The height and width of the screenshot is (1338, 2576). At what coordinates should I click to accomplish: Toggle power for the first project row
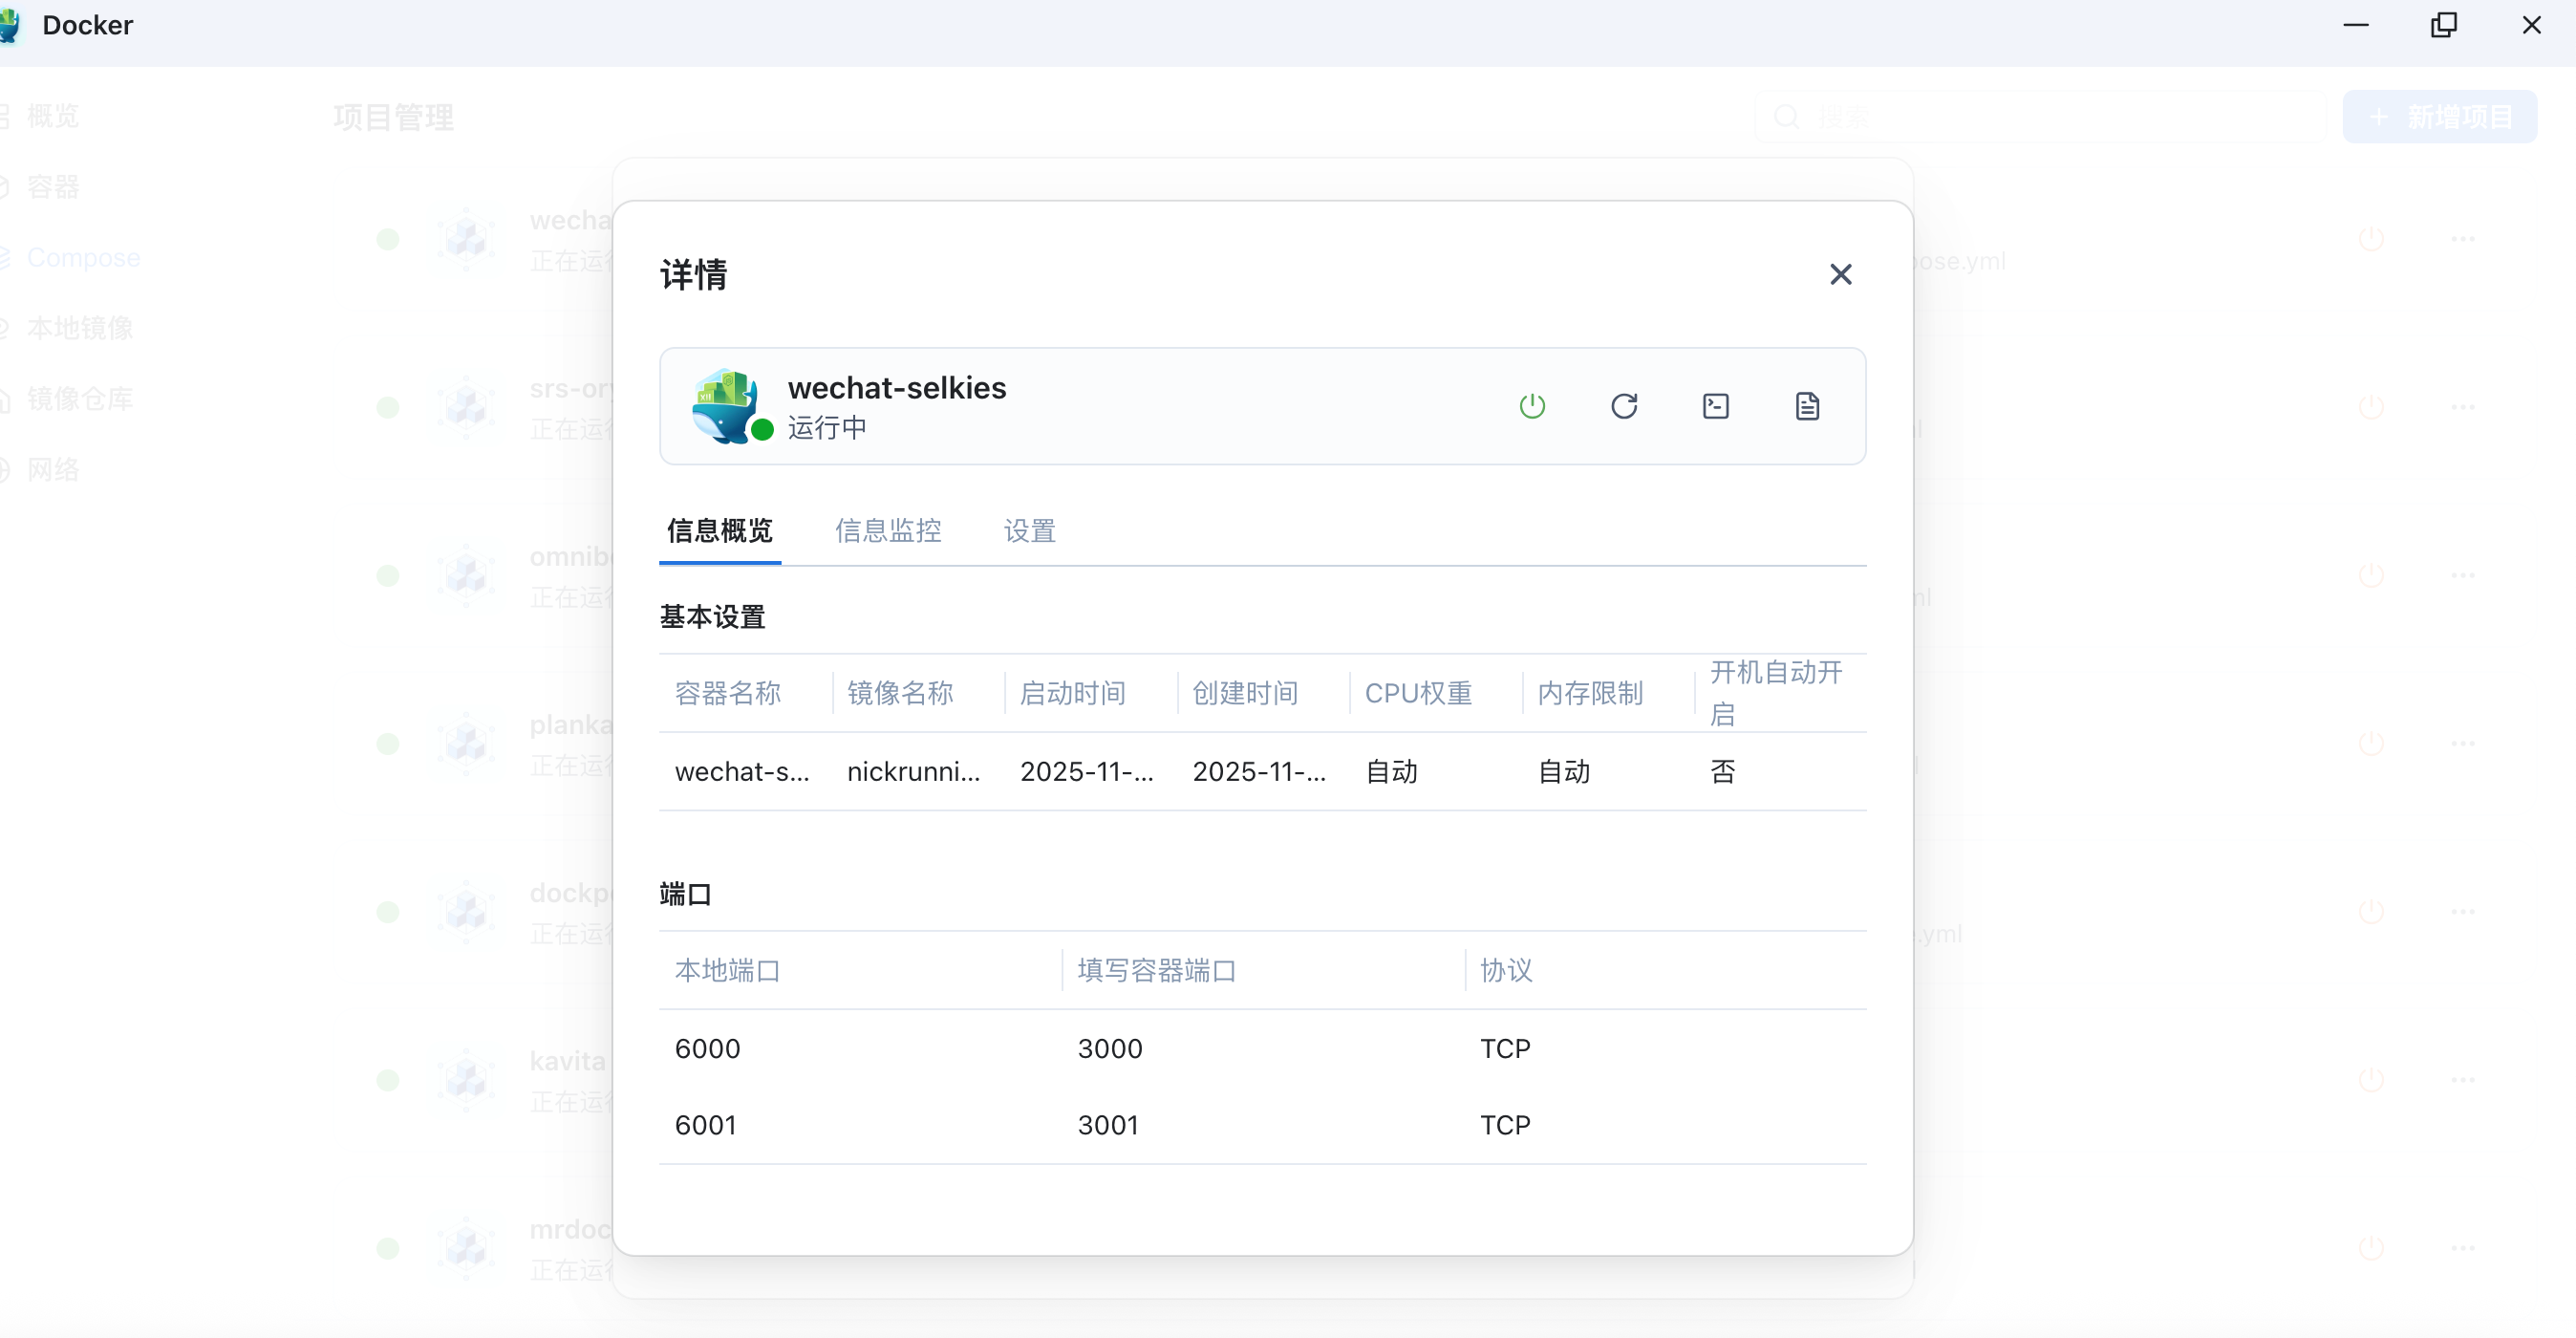[x=2371, y=239]
